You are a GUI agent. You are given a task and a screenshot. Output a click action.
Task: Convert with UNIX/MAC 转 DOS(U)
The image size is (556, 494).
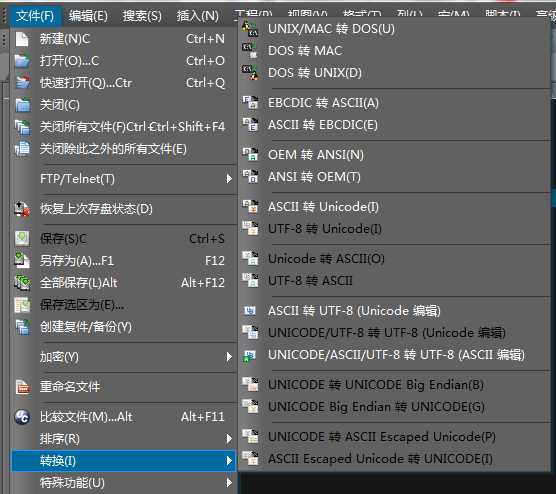tap(395, 29)
